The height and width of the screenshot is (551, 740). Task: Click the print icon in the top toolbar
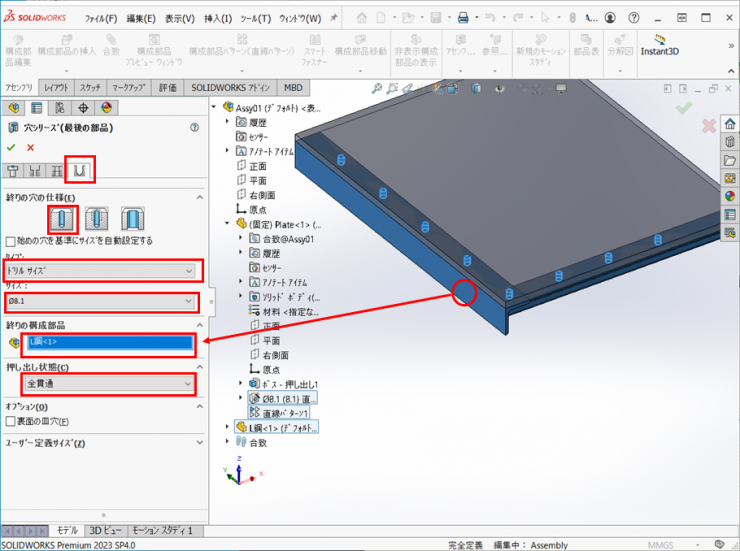tap(463, 18)
